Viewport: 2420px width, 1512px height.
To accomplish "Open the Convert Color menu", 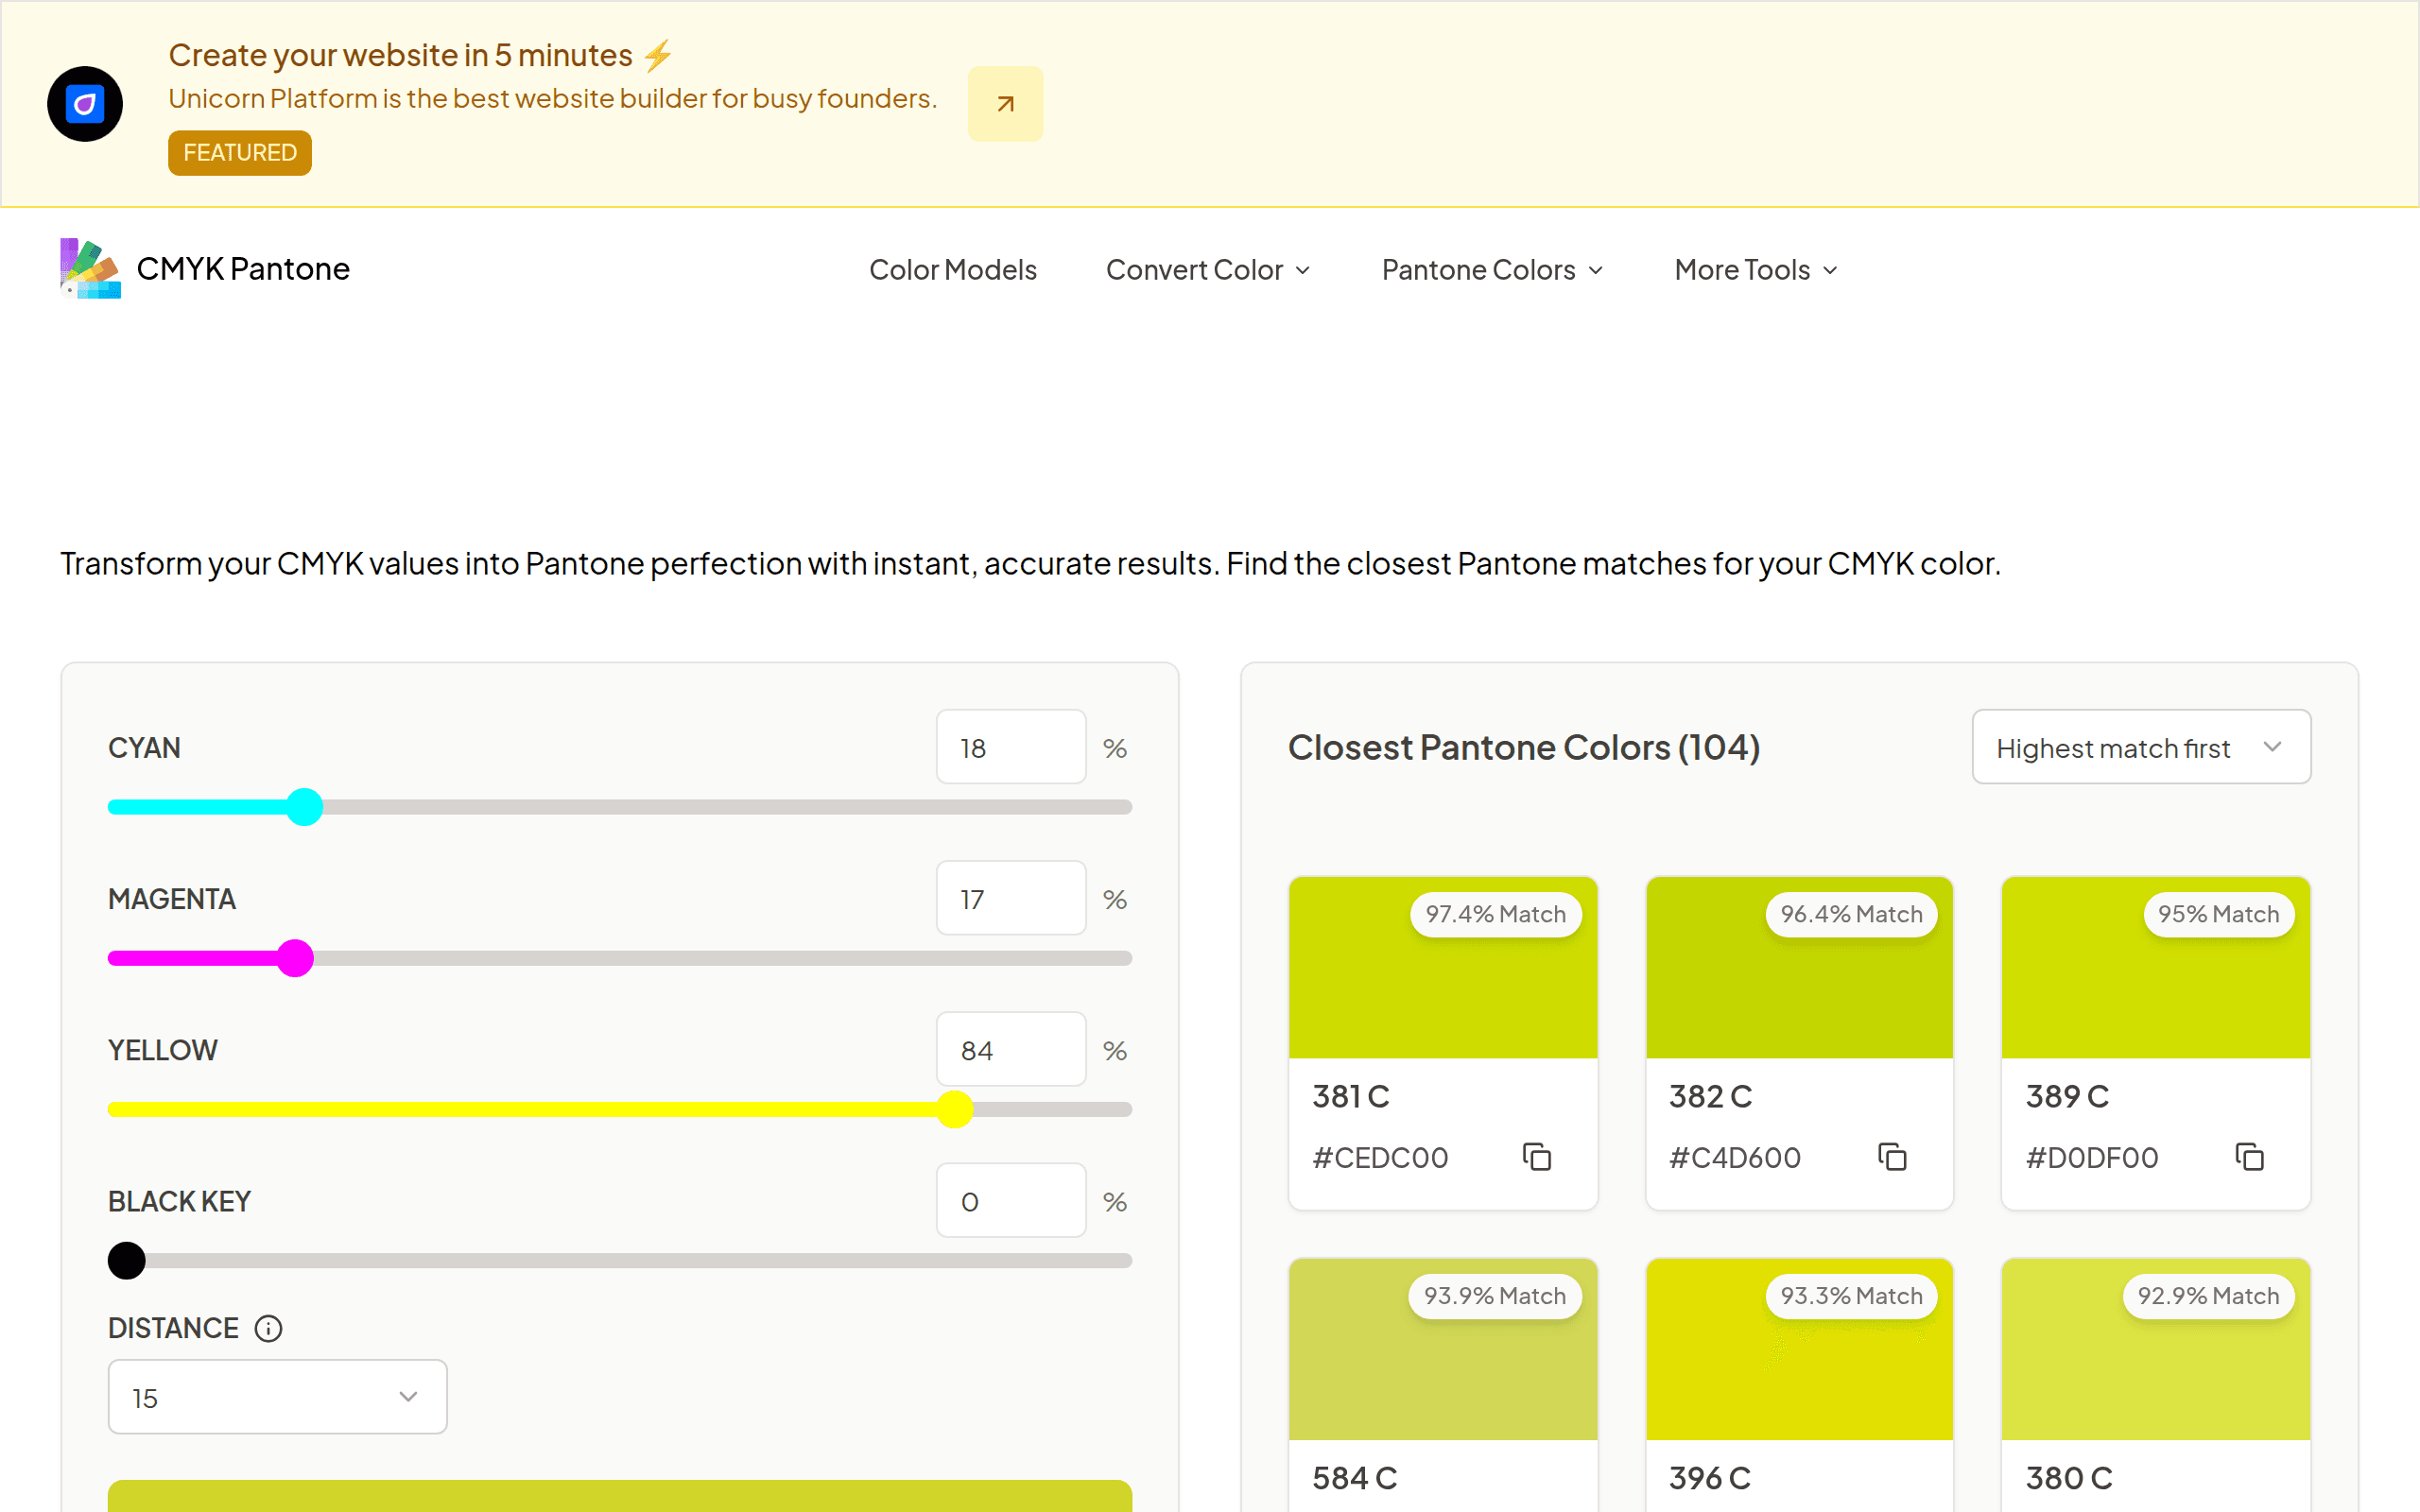I will coord(1208,270).
